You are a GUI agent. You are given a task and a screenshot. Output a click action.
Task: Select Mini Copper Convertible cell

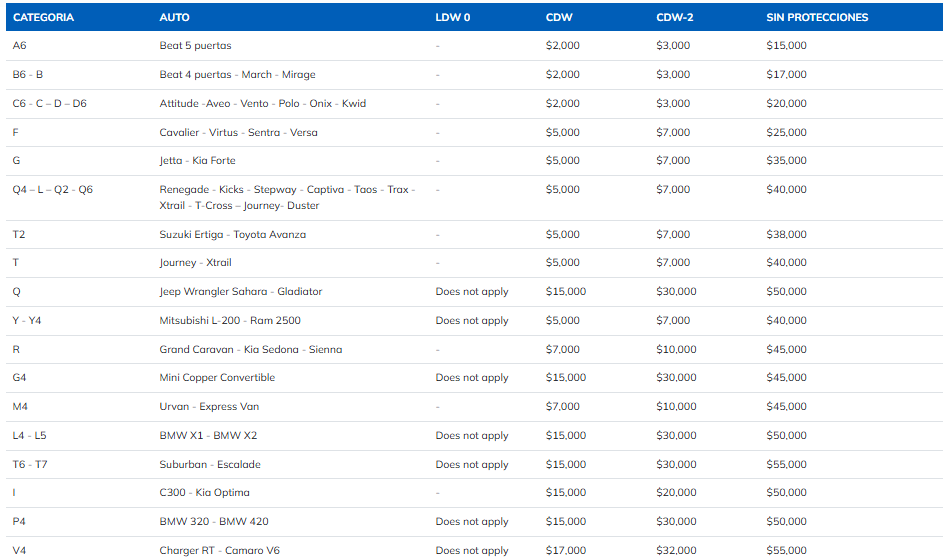tap(217, 378)
